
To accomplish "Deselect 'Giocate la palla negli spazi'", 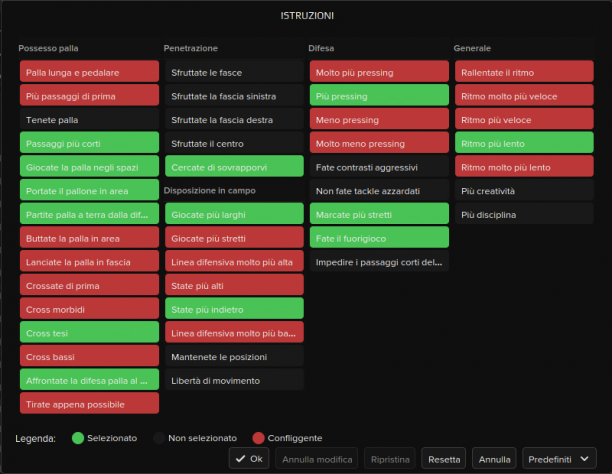I will (89, 166).
